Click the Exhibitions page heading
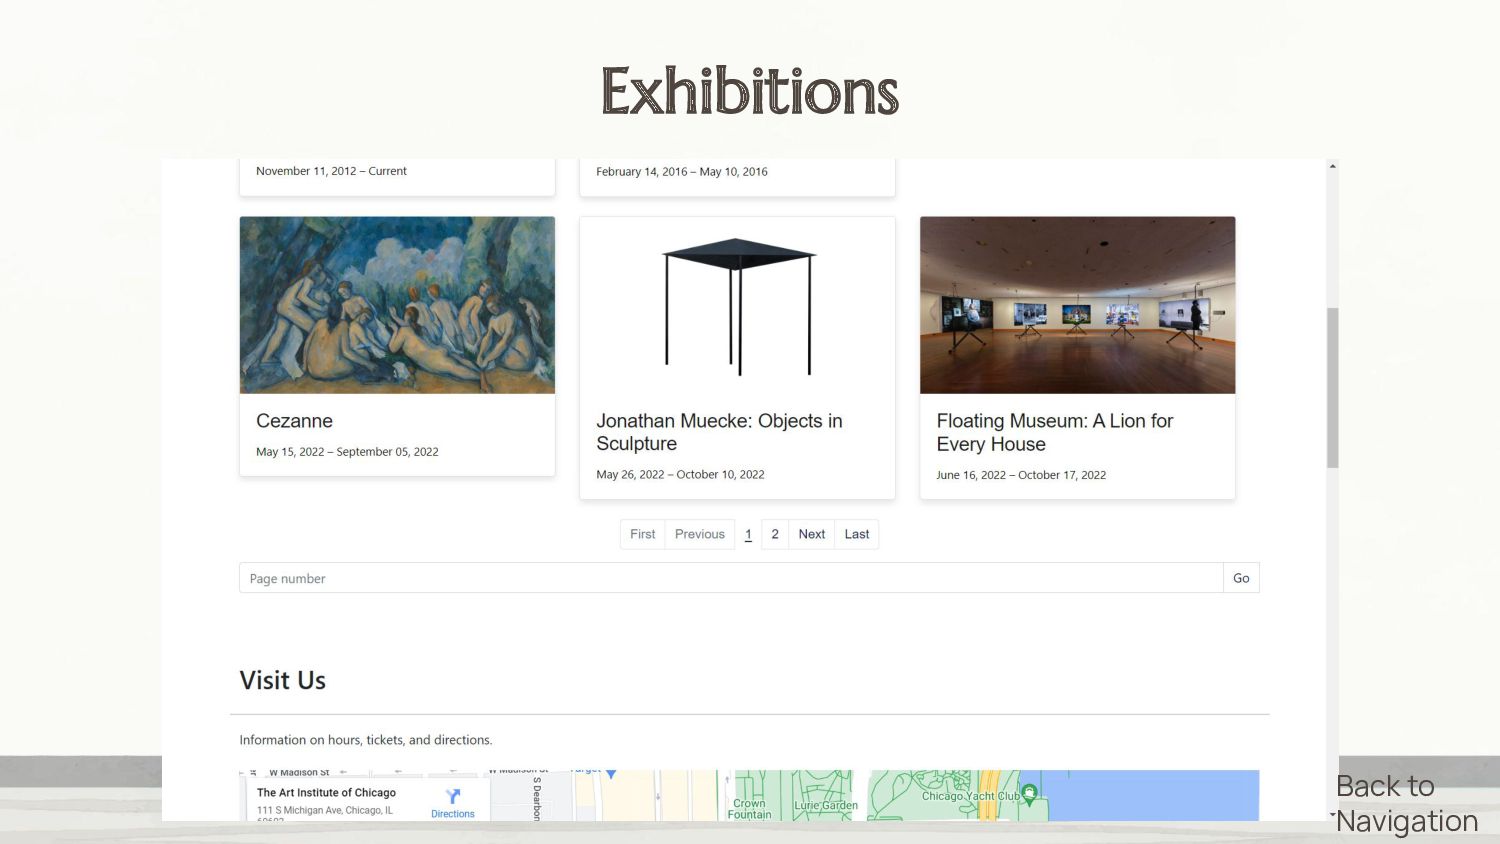Screen dimensions: 1500x844 click(750, 92)
